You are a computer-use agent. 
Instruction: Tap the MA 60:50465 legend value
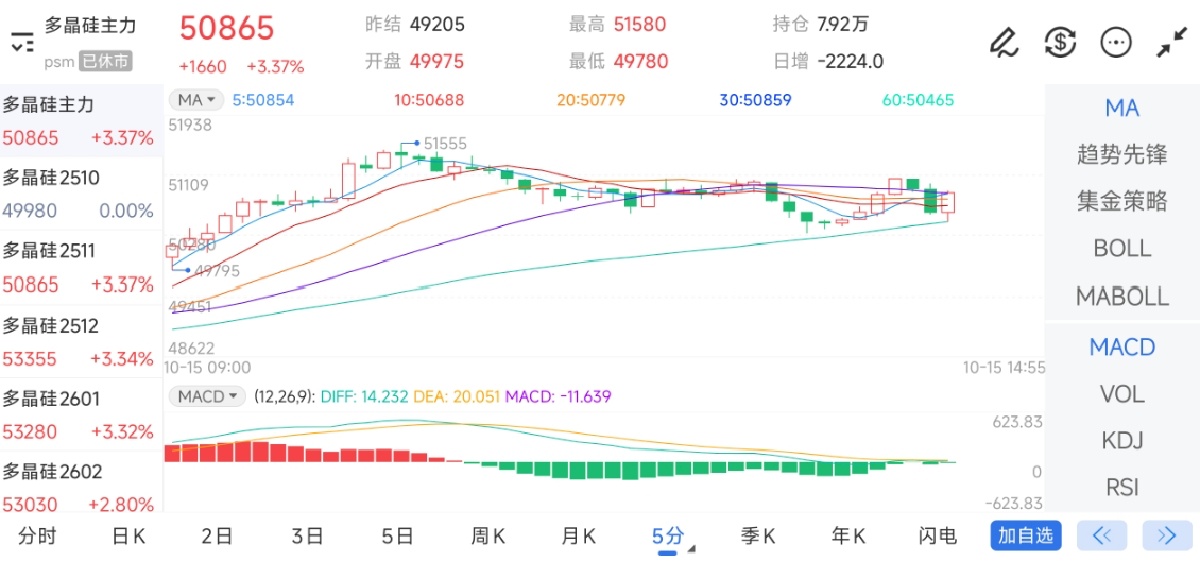tap(918, 100)
